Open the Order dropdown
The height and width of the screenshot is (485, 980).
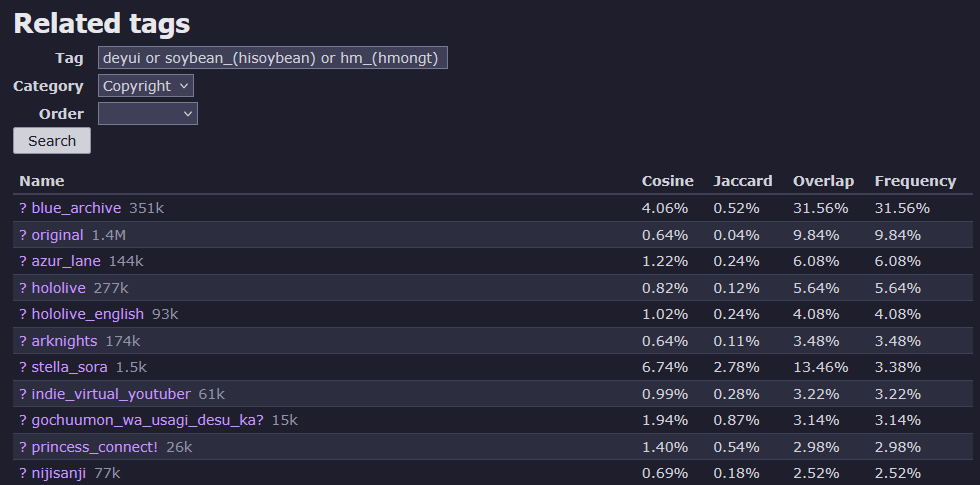click(x=148, y=114)
